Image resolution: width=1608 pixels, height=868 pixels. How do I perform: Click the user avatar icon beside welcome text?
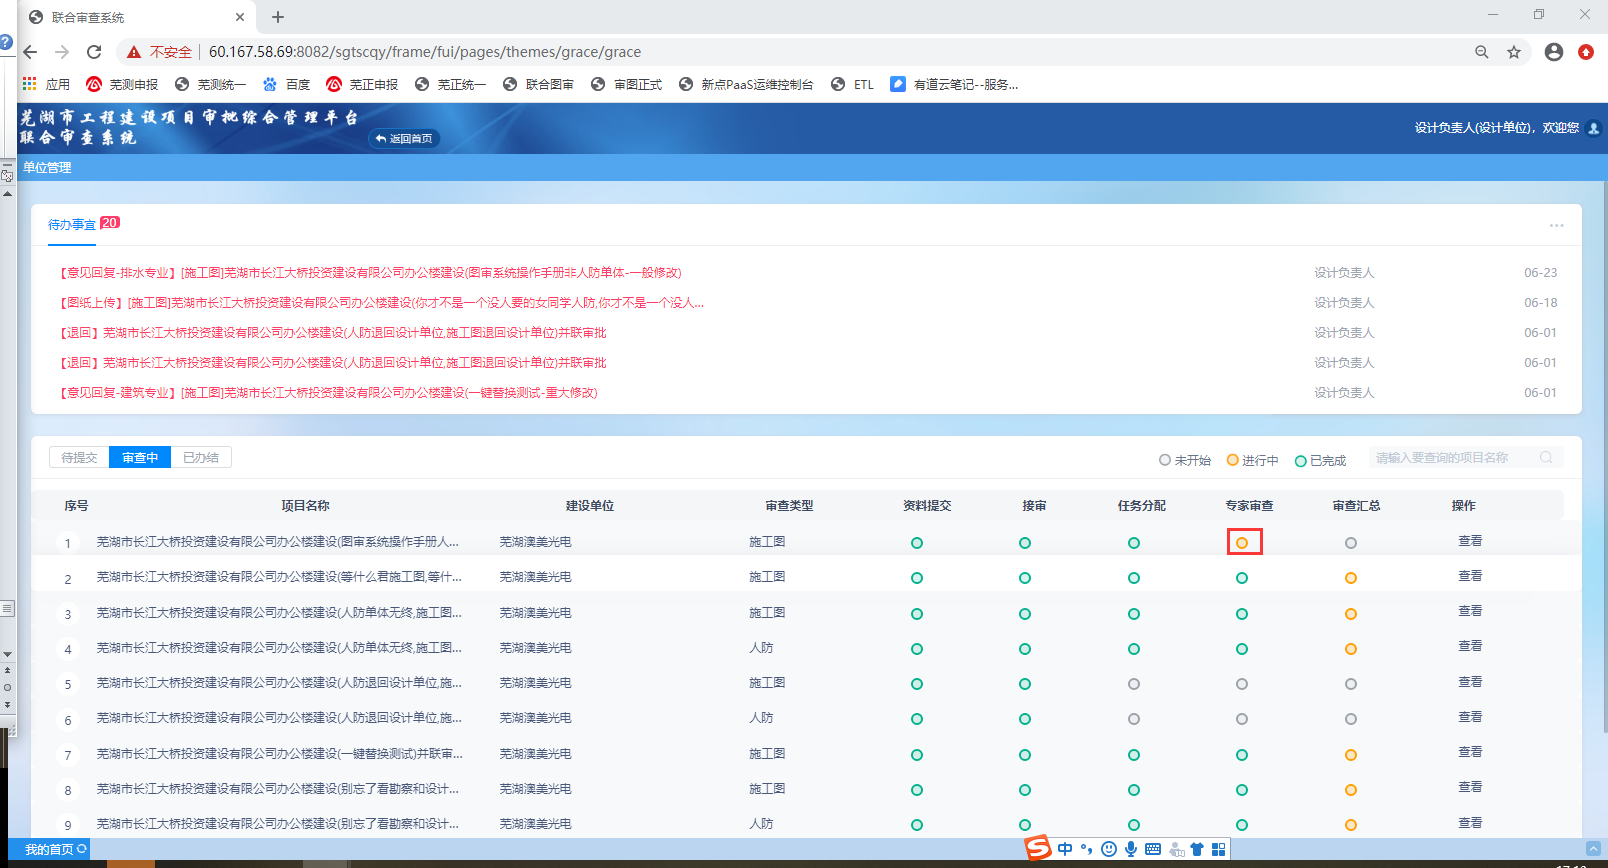pos(1594,128)
